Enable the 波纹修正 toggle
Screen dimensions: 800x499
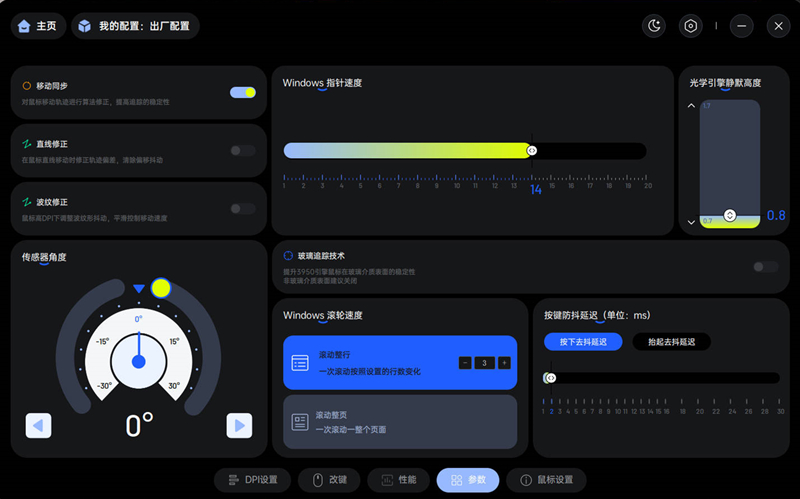(x=243, y=208)
